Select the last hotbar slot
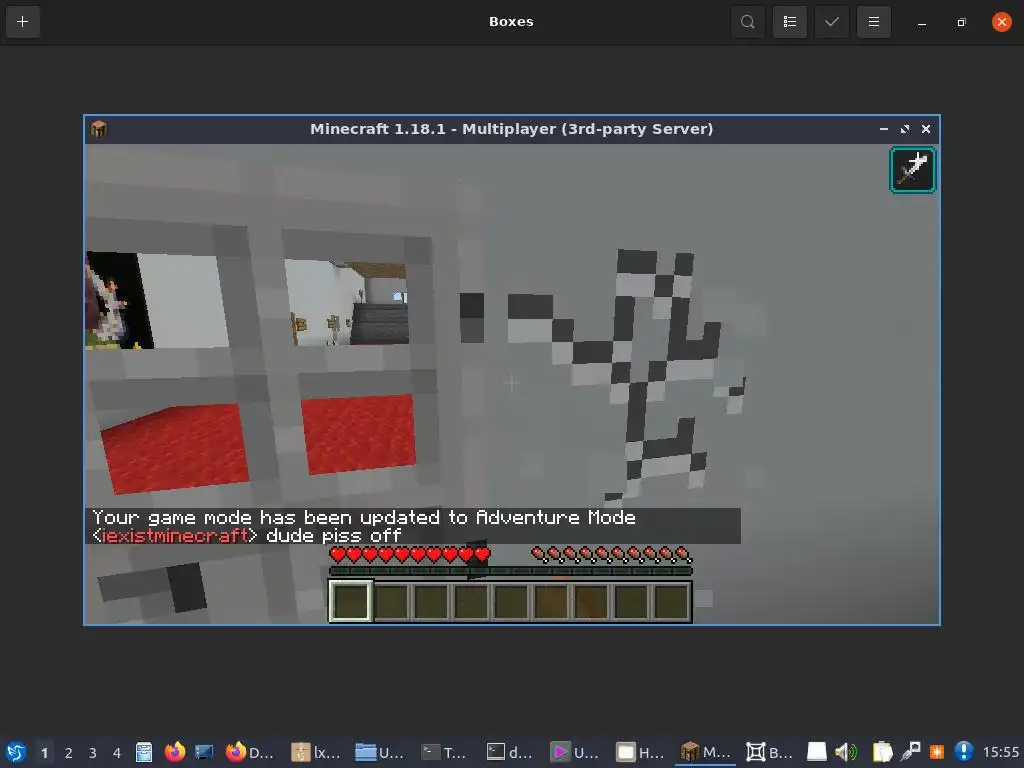The image size is (1024, 768). coord(671,601)
